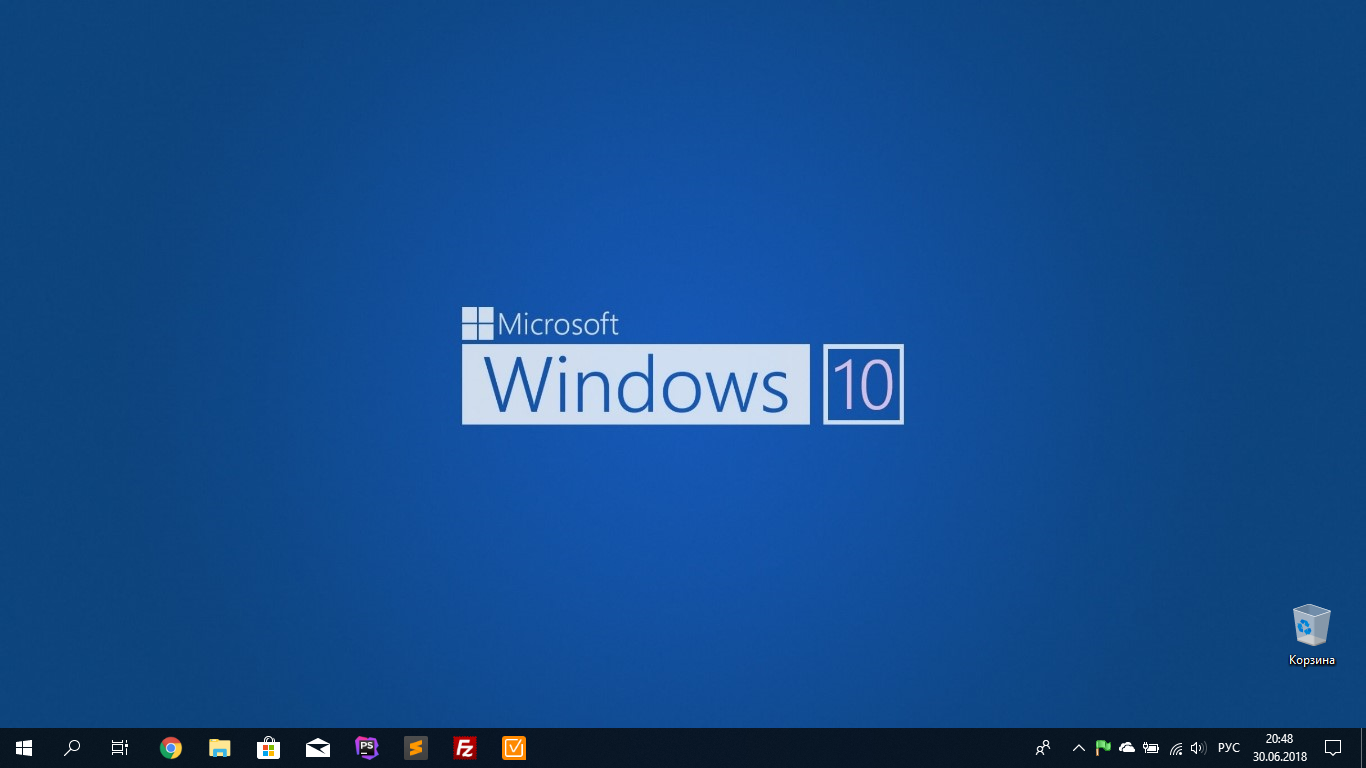
Task: Open the Wi-Fi network tray icon
Action: [1176, 748]
